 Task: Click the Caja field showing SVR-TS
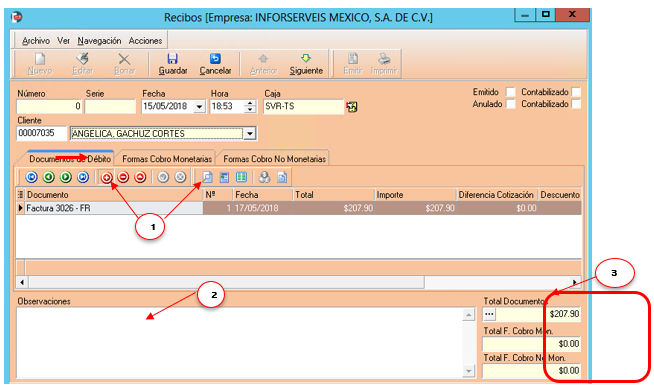click(x=303, y=106)
